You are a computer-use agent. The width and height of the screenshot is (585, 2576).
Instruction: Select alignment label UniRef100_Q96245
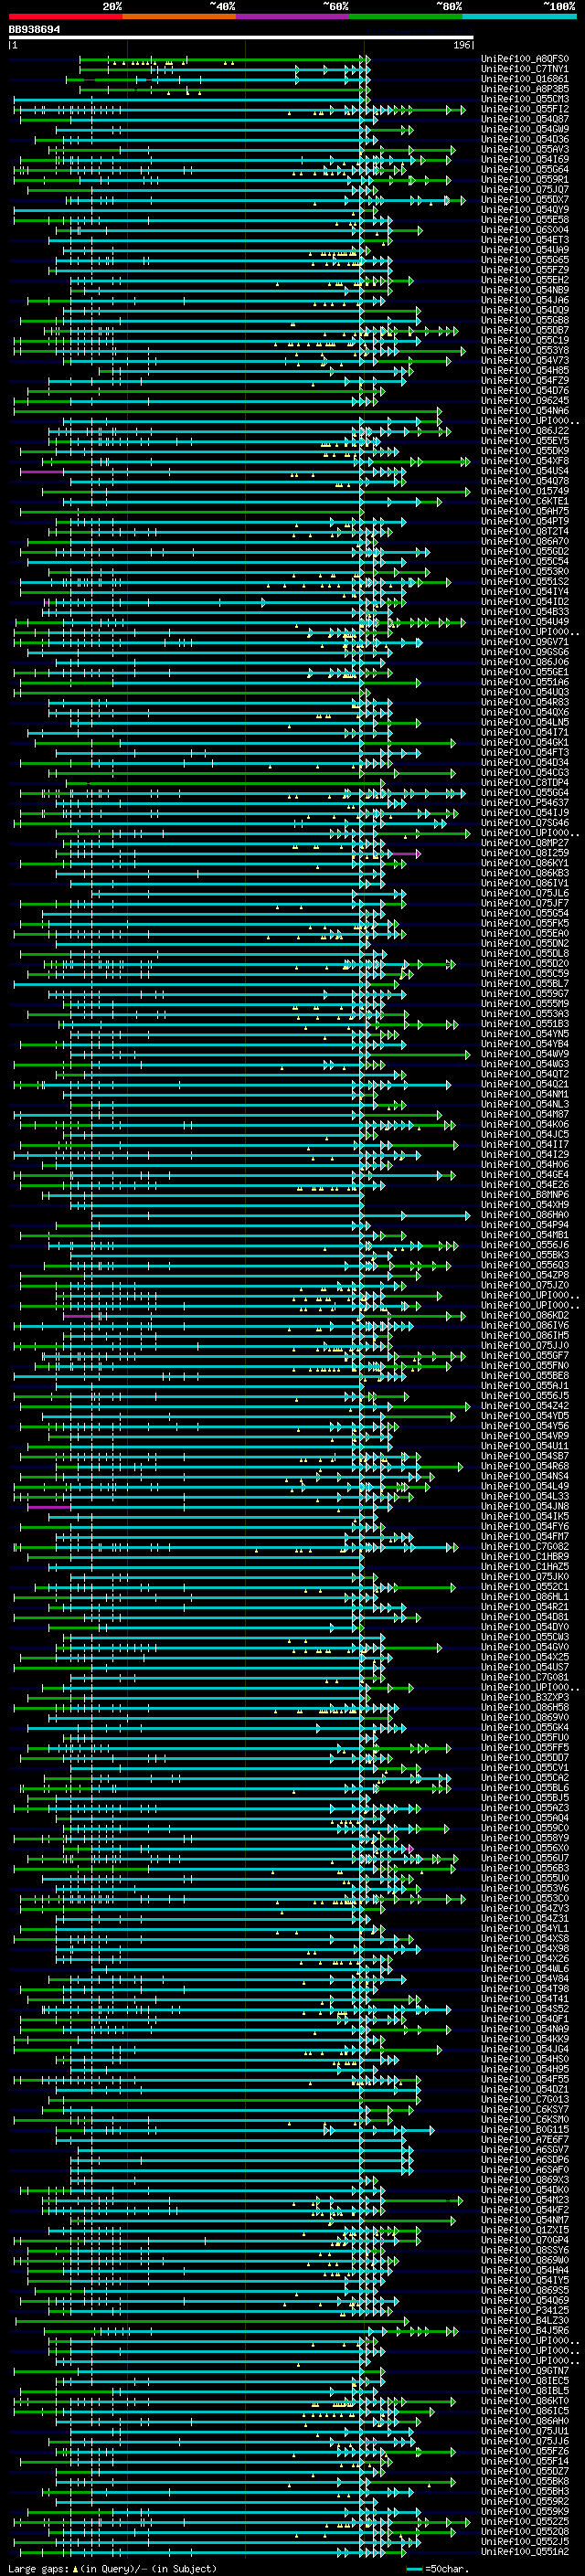525,401
